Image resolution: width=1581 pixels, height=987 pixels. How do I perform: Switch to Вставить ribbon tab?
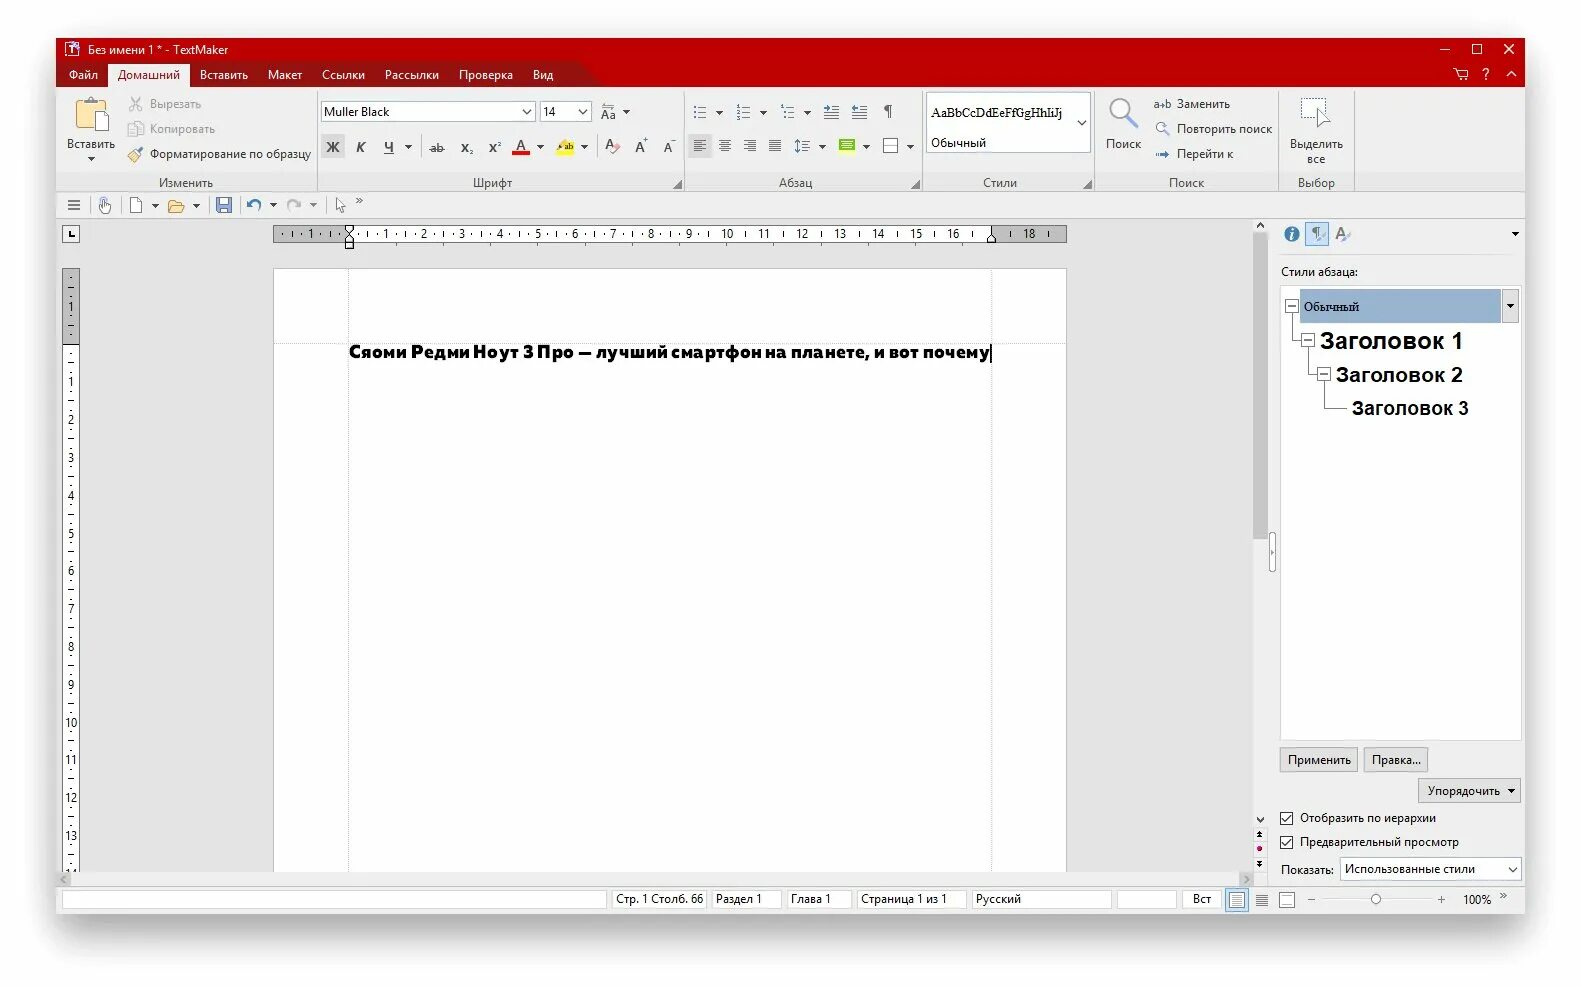pyautogui.click(x=224, y=75)
